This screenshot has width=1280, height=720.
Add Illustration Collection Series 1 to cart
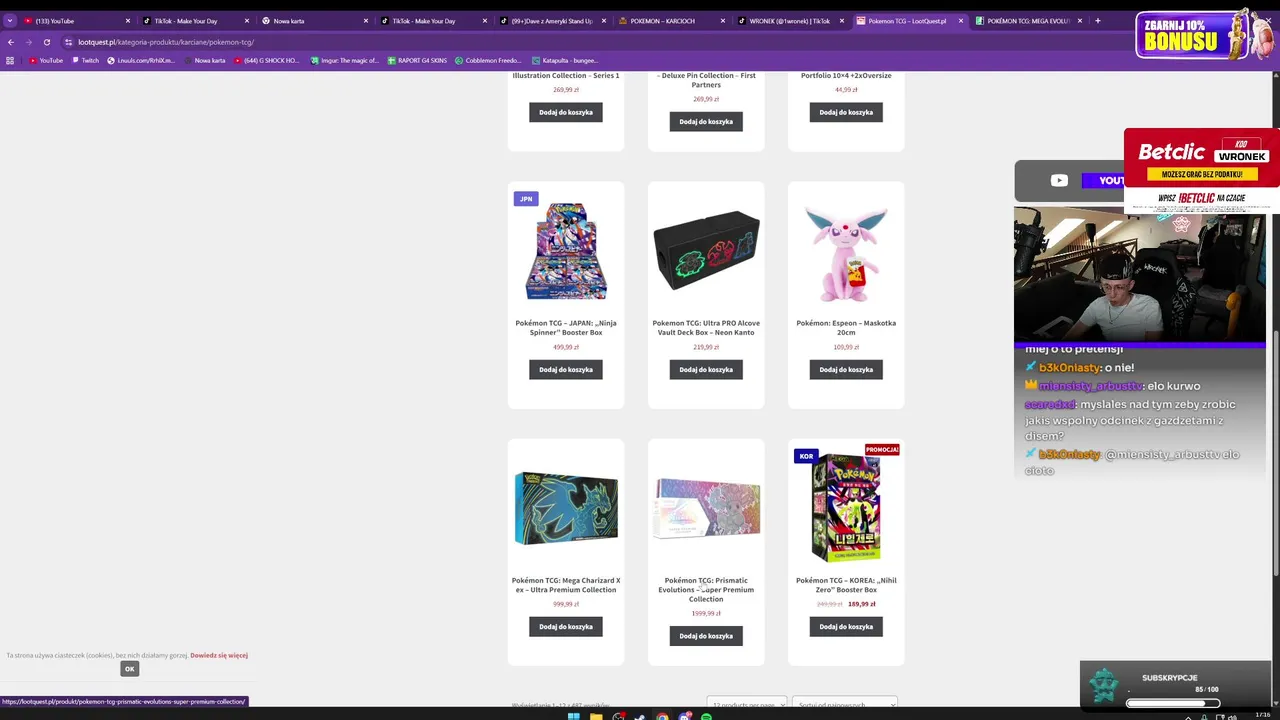pos(566,112)
